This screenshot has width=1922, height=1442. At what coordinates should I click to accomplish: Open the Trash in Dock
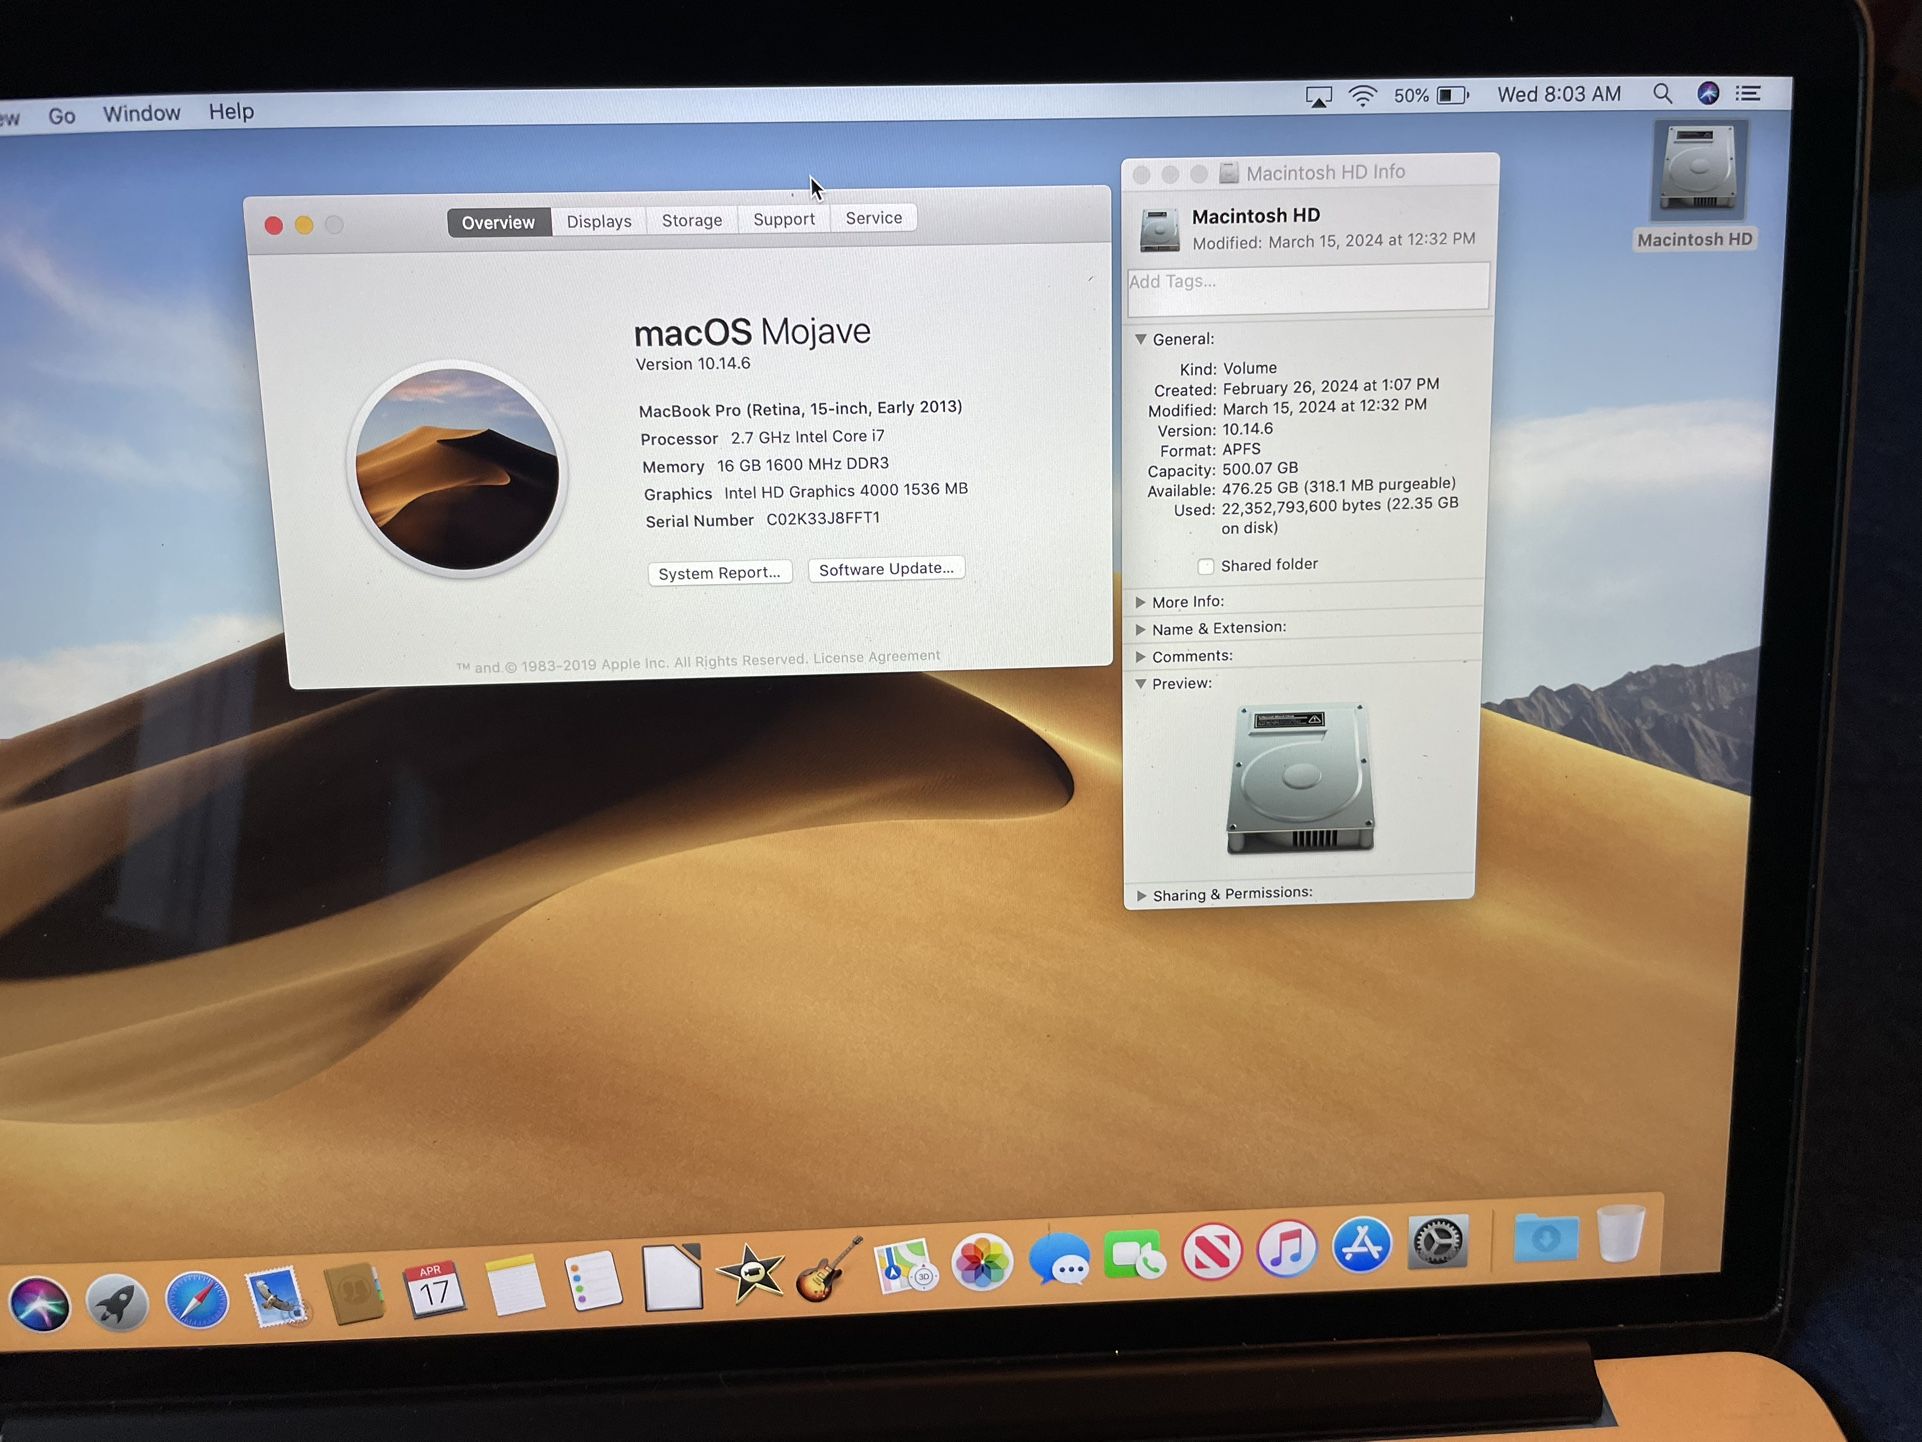[x=1620, y=1233]
